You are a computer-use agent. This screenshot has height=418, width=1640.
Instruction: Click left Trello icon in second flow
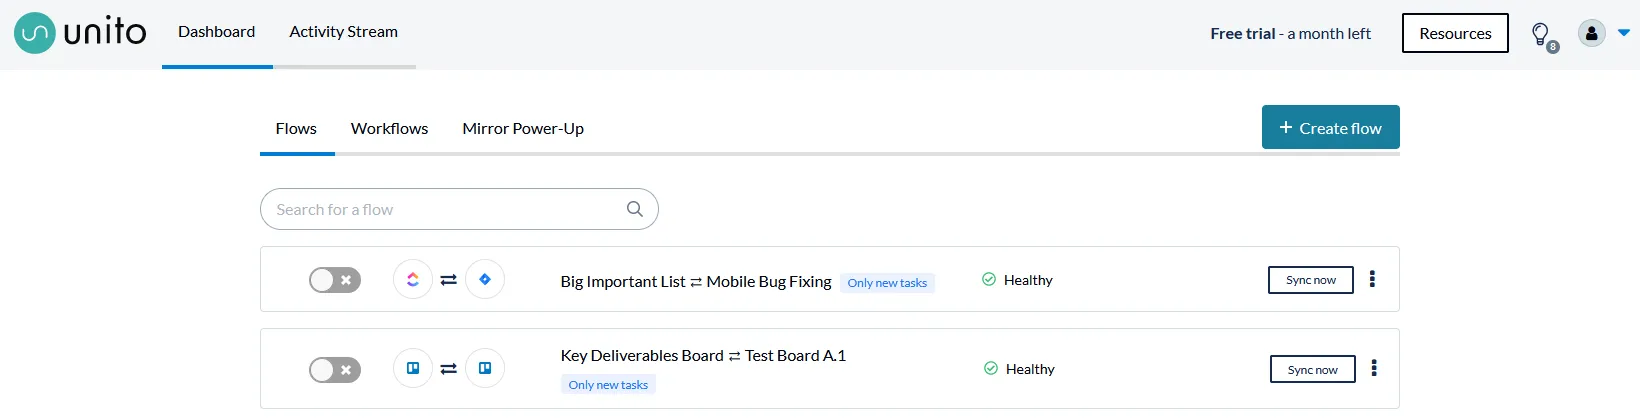[413, 369]
